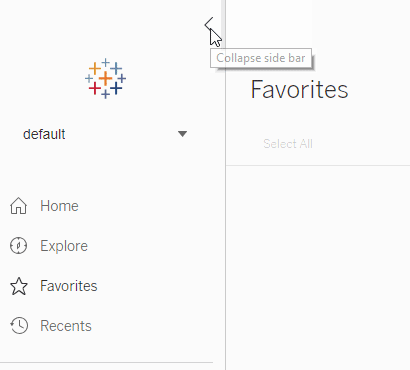
Task: Click the "Collapse side bar" tooltip
Action: coord(261,58)
